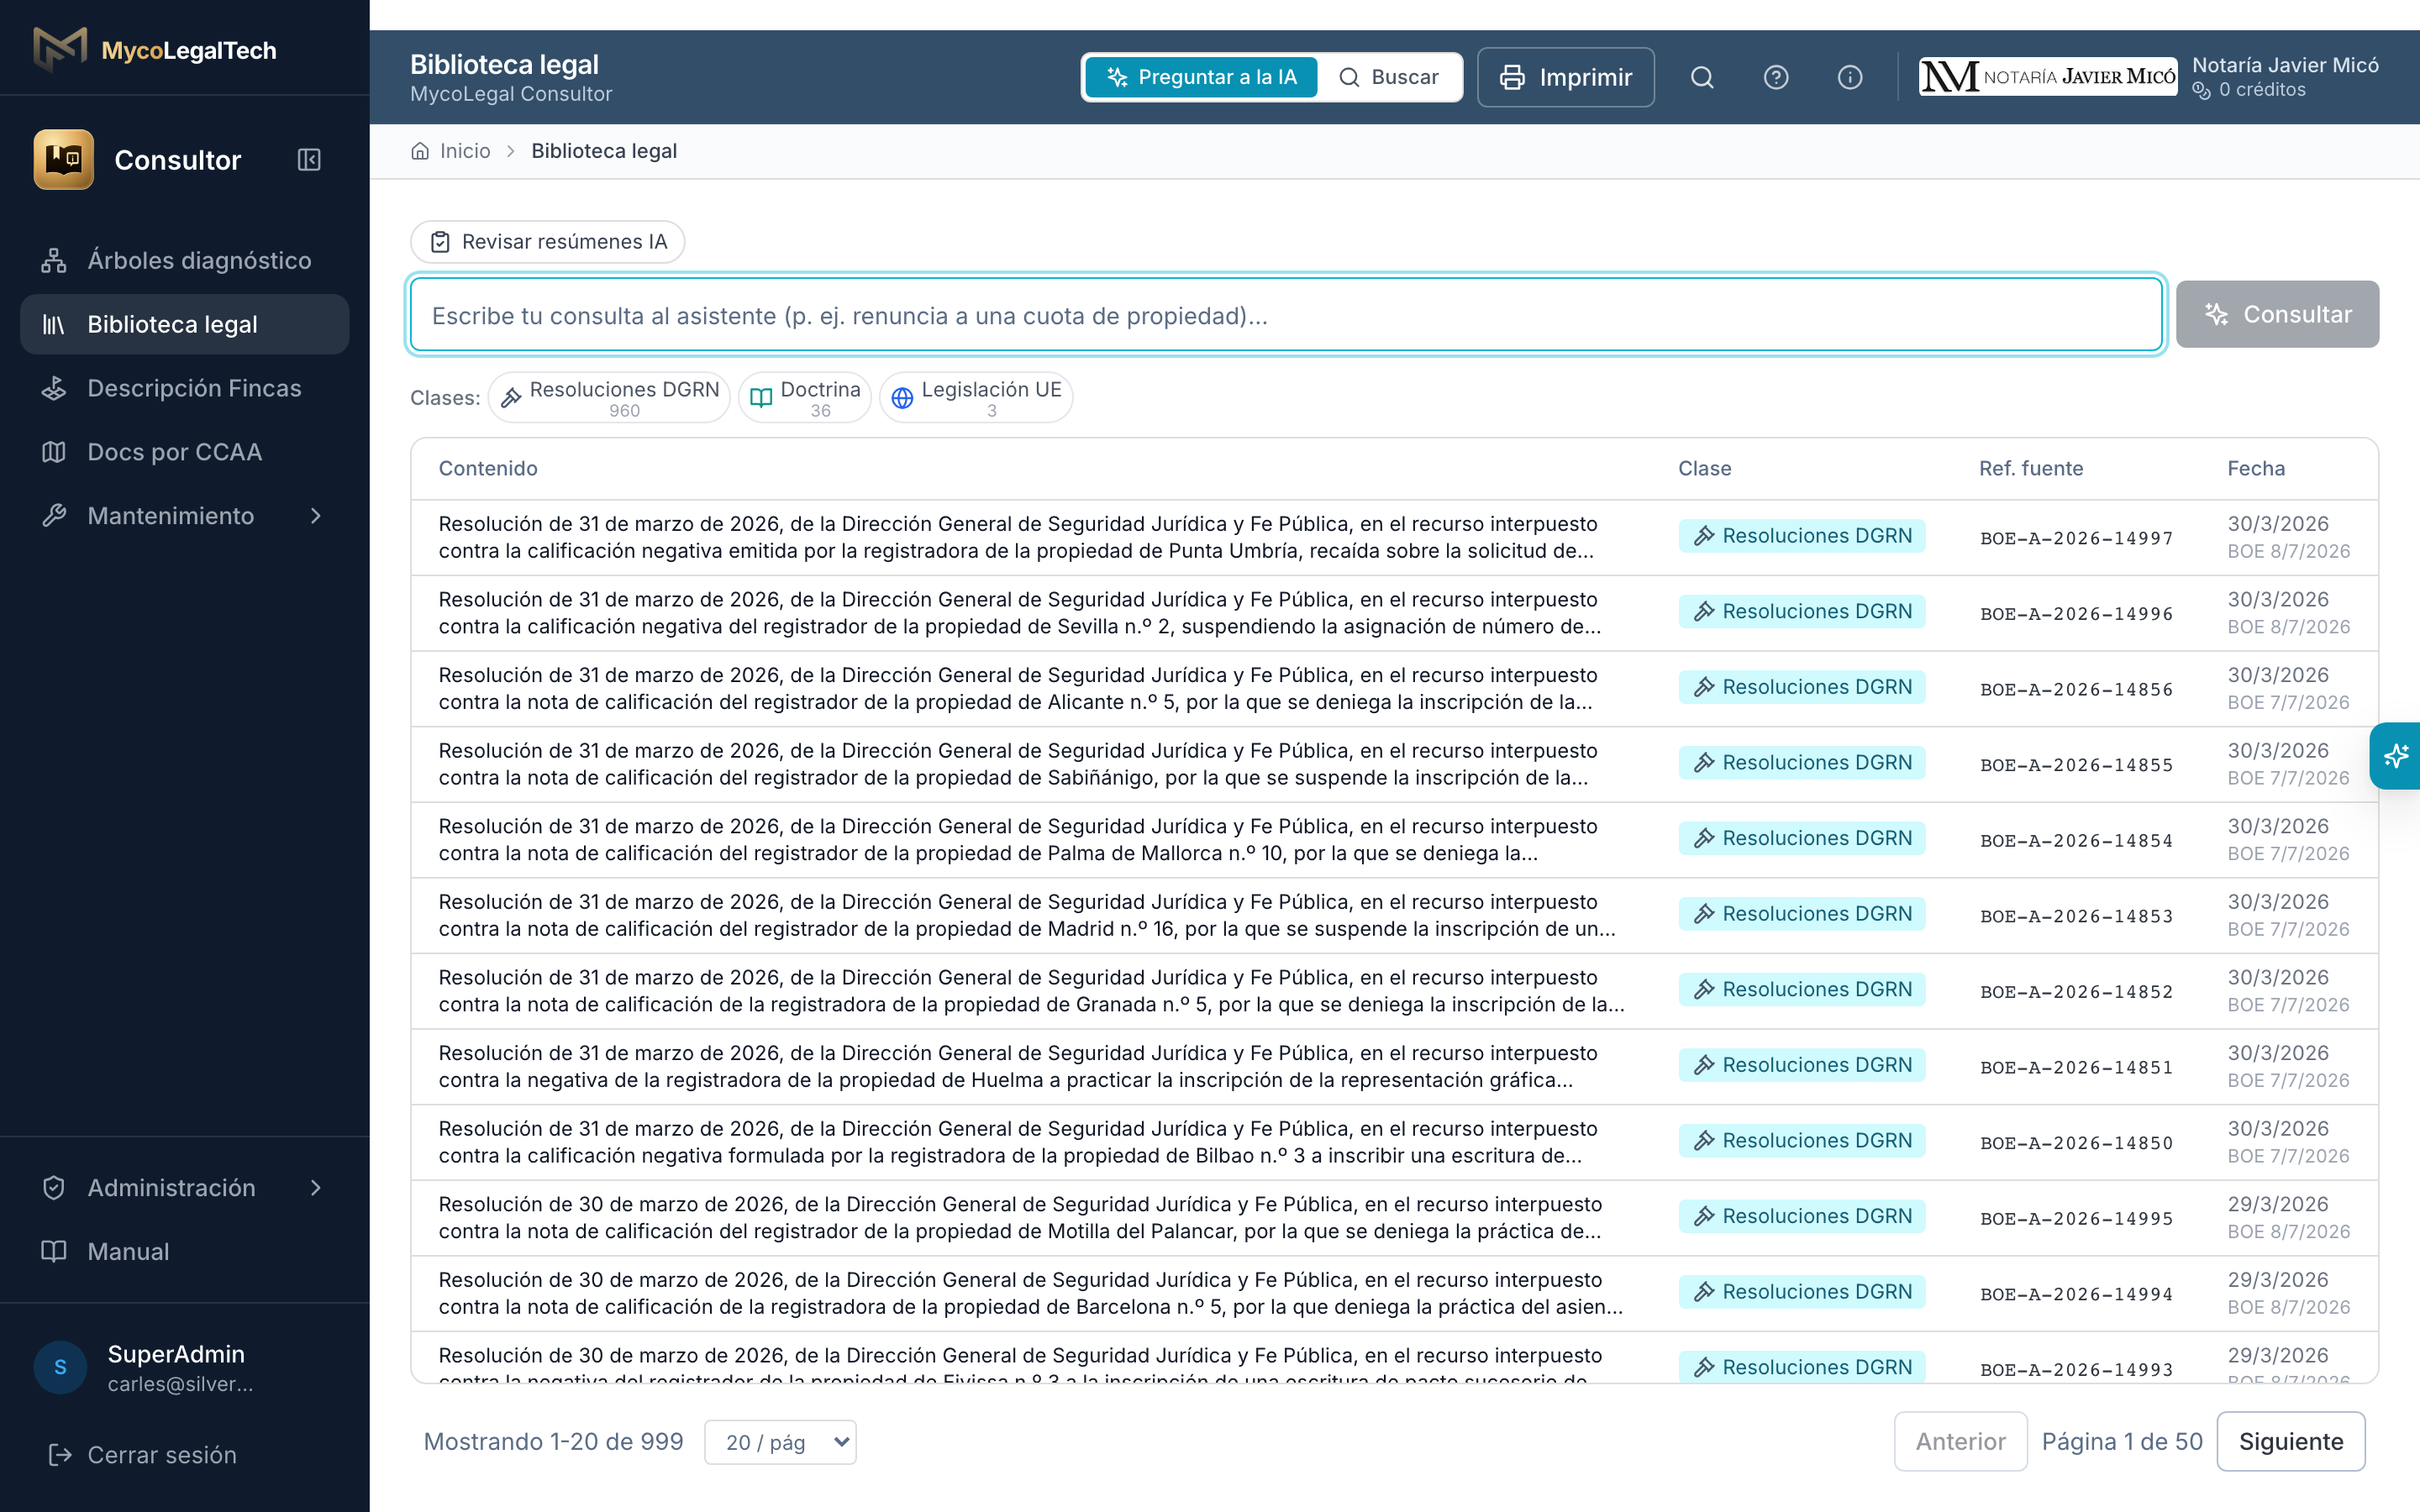This screenshot has height=1512, width=2420.
Task: Select Biblioteca legal in the sidebar
Action: 185,324
